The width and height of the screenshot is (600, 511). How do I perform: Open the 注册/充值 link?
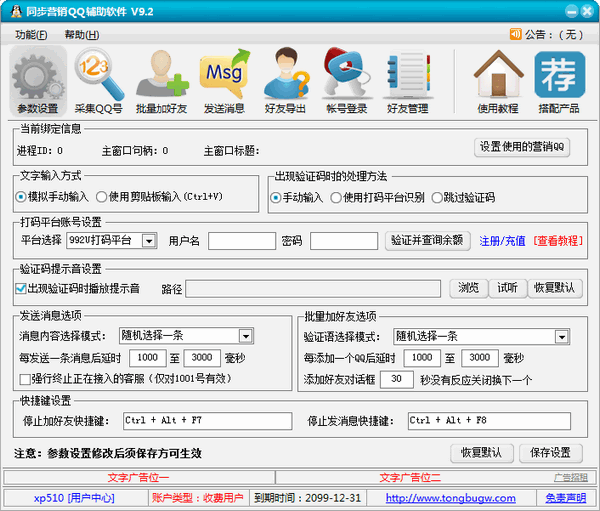coord(502,241)
